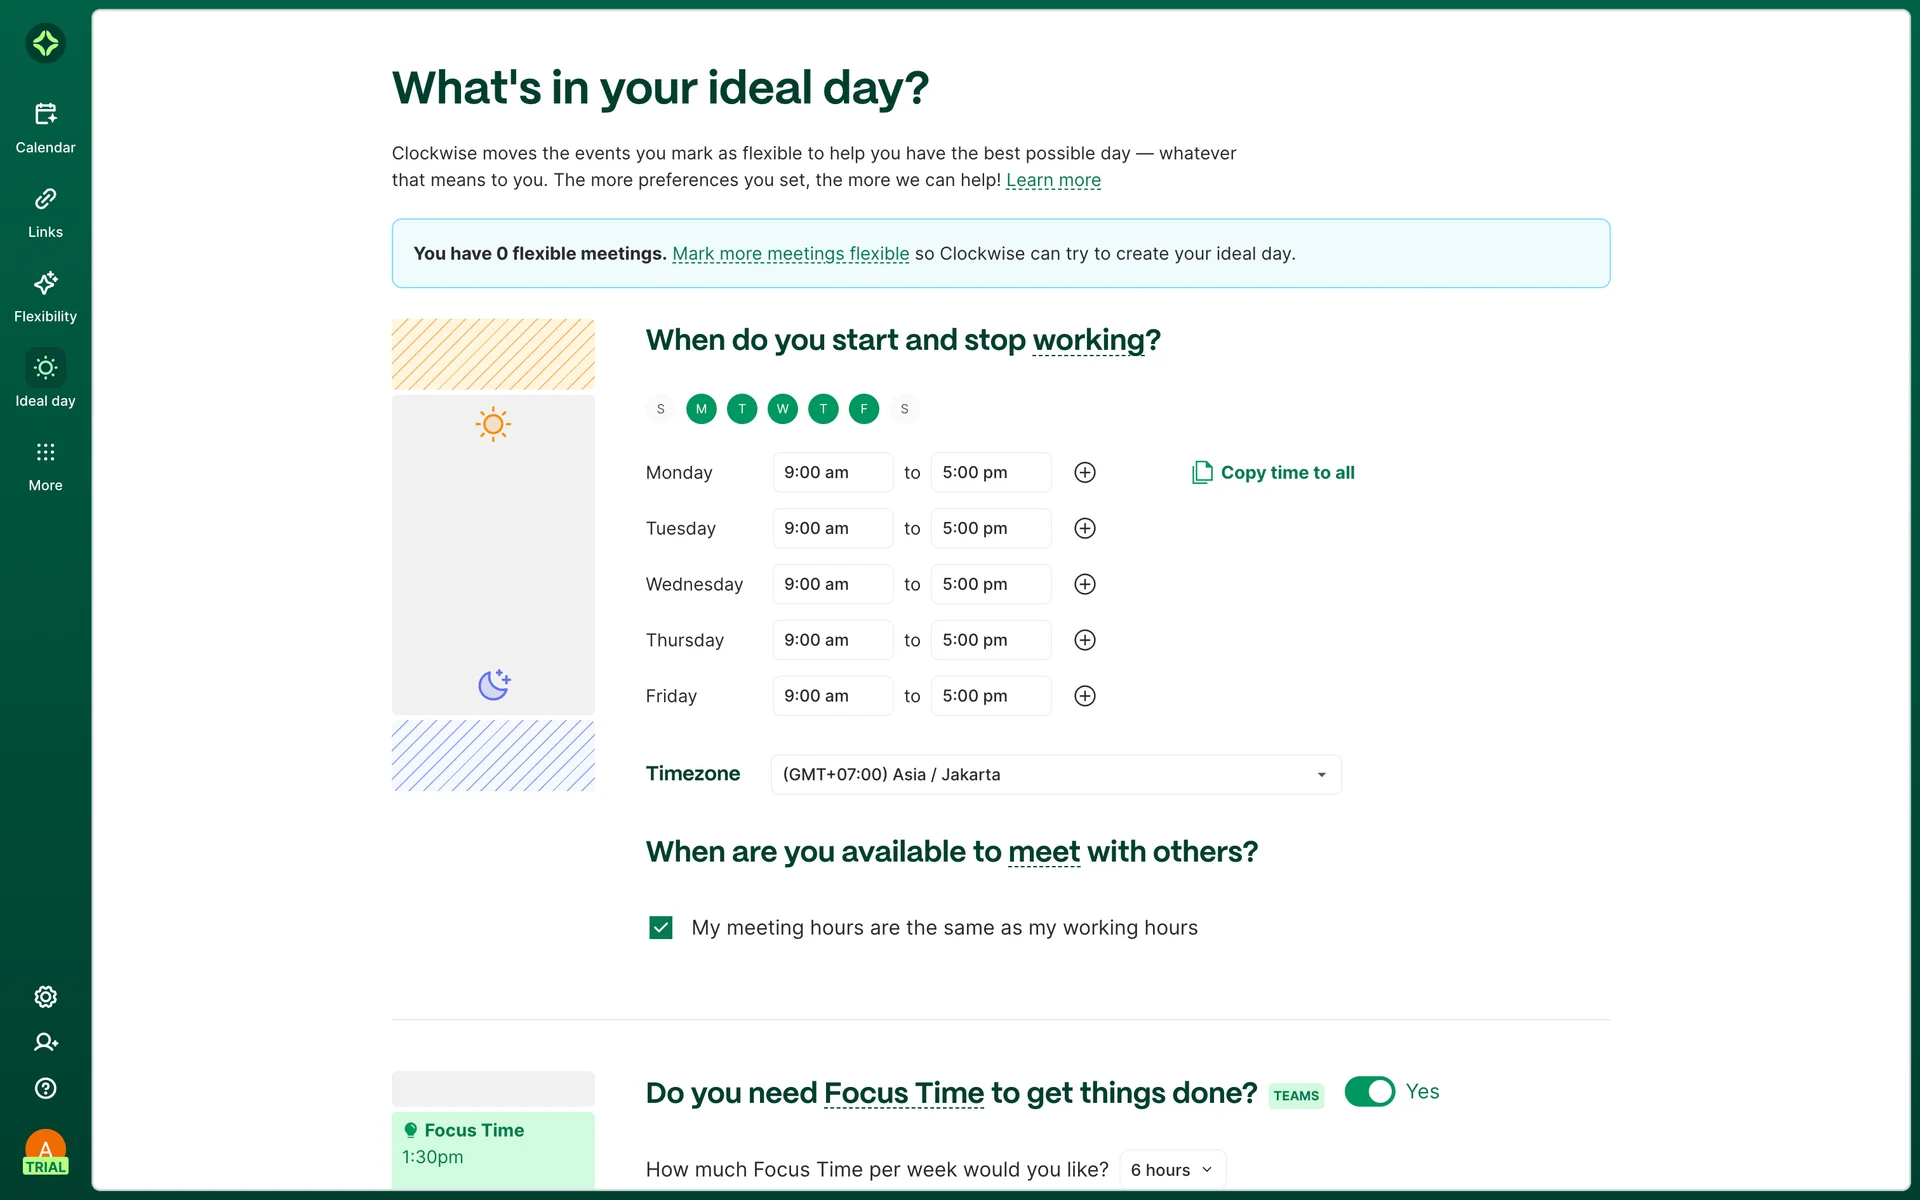This screenshot has width=1920, height=1200.
Task: Click the invite user icon
Action: pyautogui.click(x=45, y=1042)
